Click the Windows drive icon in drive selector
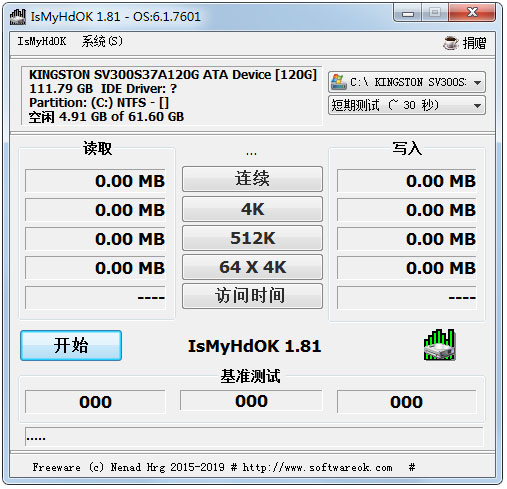Image resolution: width=507 pixels, height=489 pixels. (x=338, y=82)
